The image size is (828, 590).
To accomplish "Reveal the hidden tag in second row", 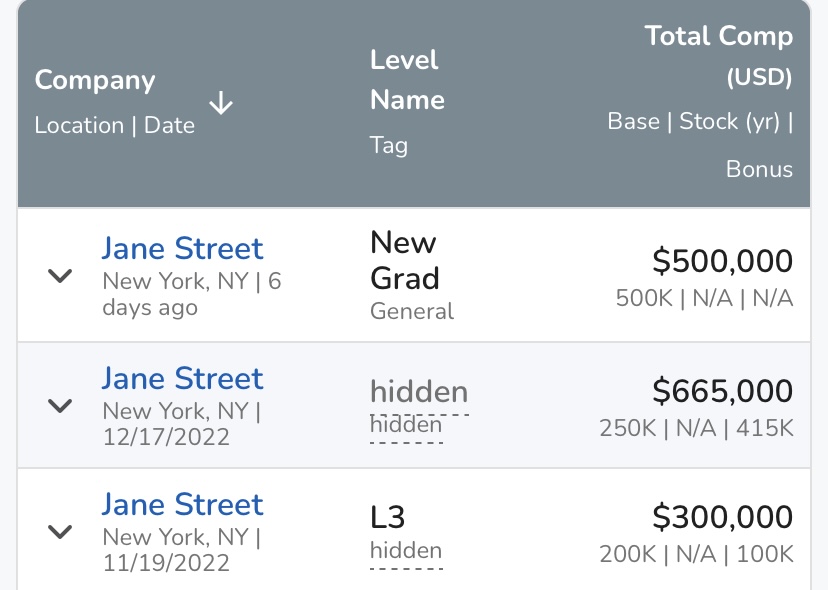I will point(405,425).
